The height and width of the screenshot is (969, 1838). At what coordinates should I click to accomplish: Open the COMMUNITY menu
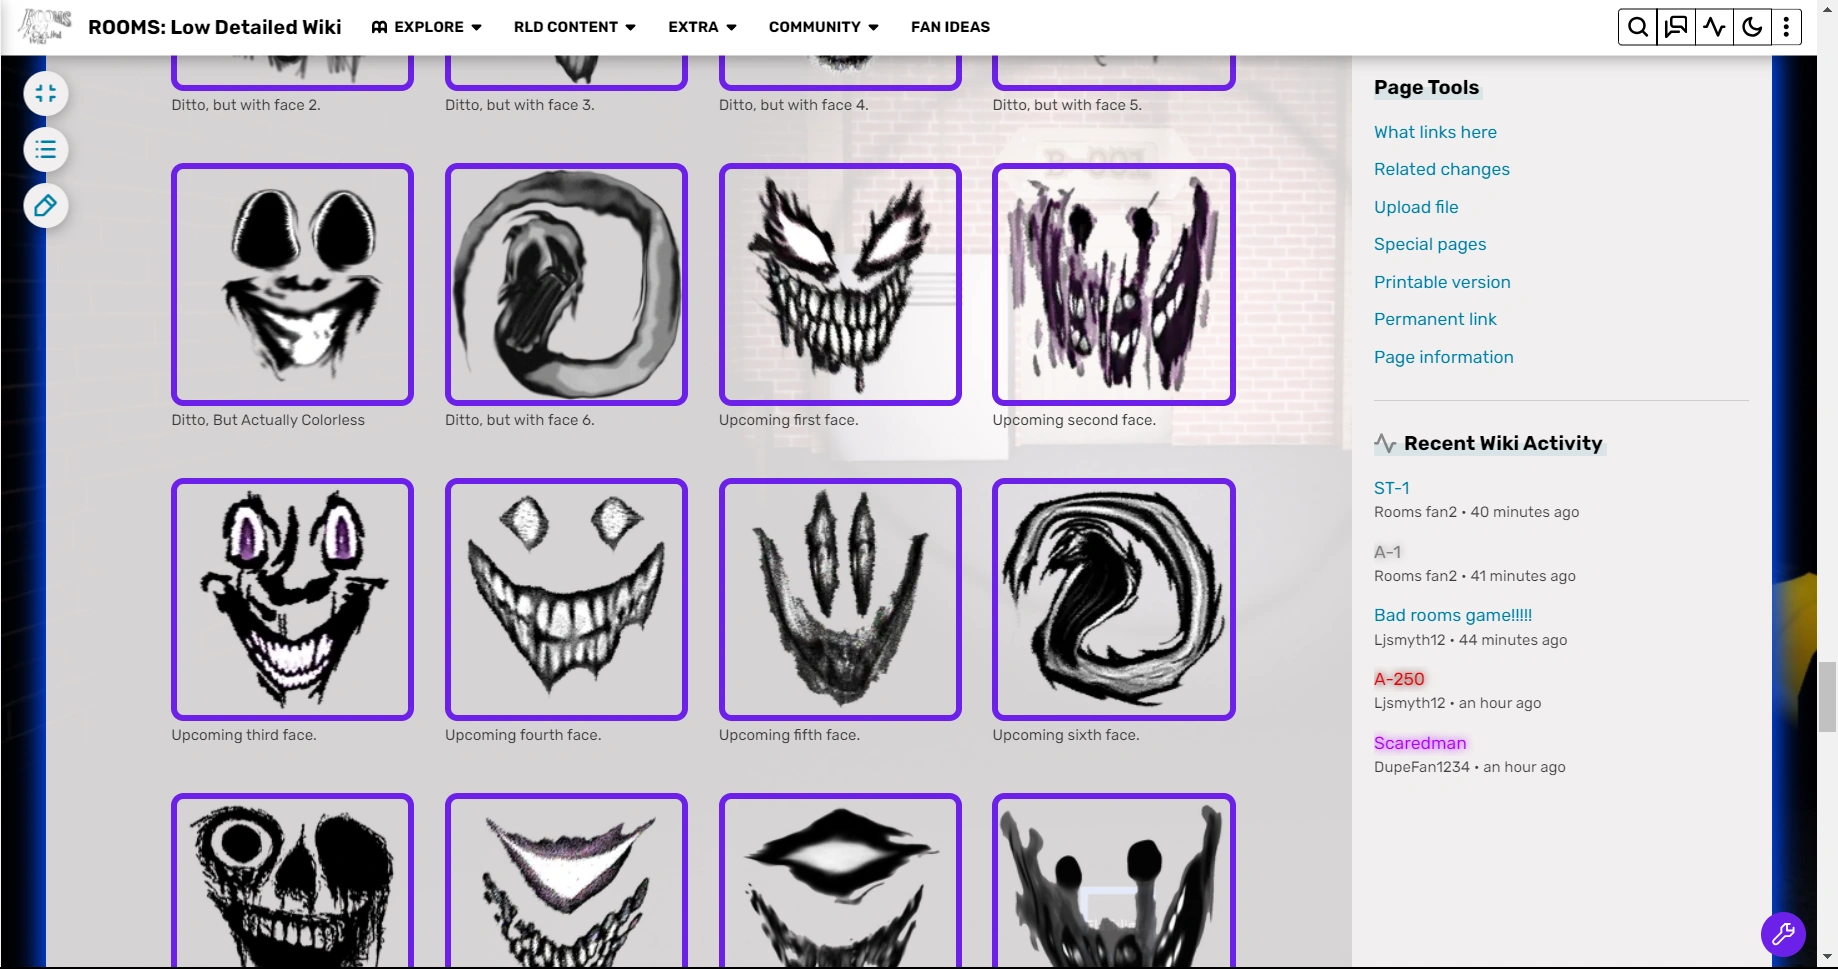coord(822,27)
